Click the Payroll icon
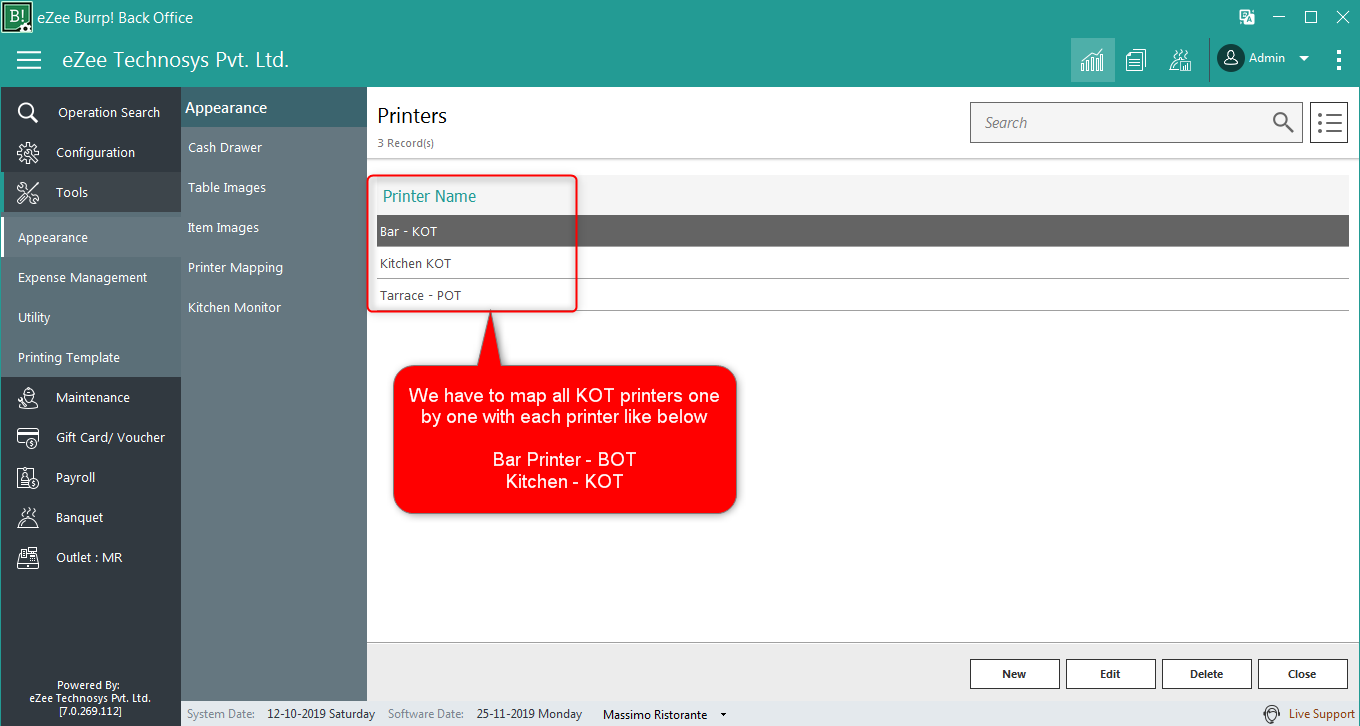This screenshot has height=726, width=1360. pyautogui.click(x=28, y=478)
